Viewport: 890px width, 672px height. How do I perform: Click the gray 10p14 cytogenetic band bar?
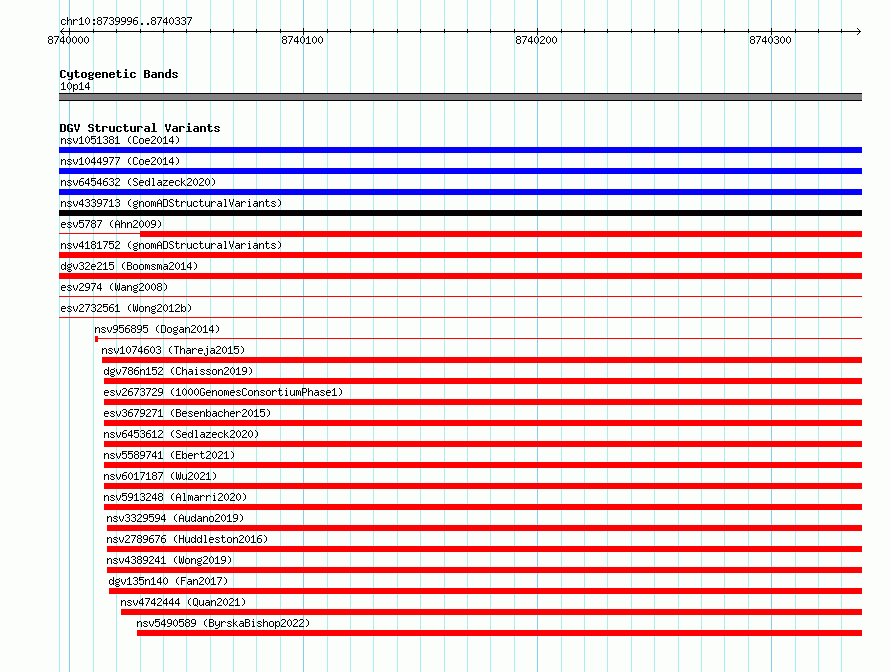click(x=460, y=97)
